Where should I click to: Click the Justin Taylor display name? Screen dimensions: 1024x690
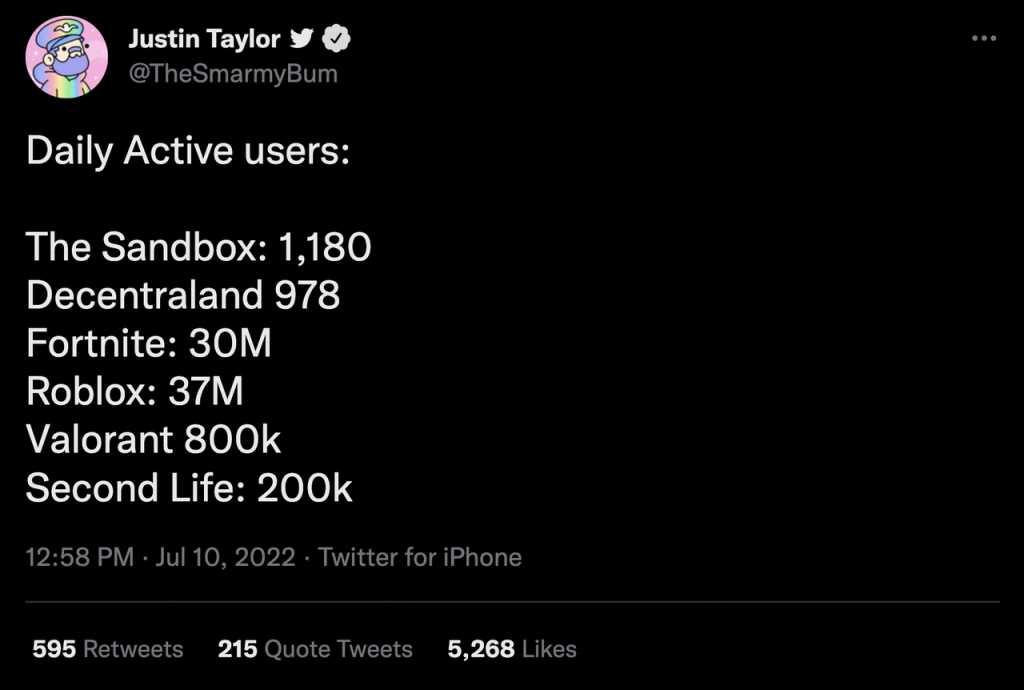(204, 40)
